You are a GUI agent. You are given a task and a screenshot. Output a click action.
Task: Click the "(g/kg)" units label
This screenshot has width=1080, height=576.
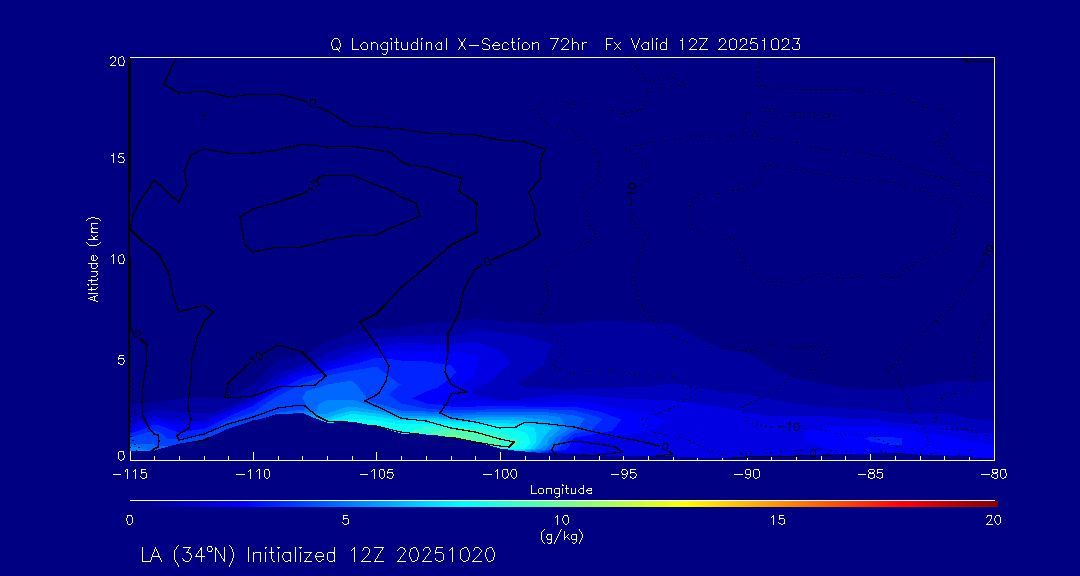561,536
